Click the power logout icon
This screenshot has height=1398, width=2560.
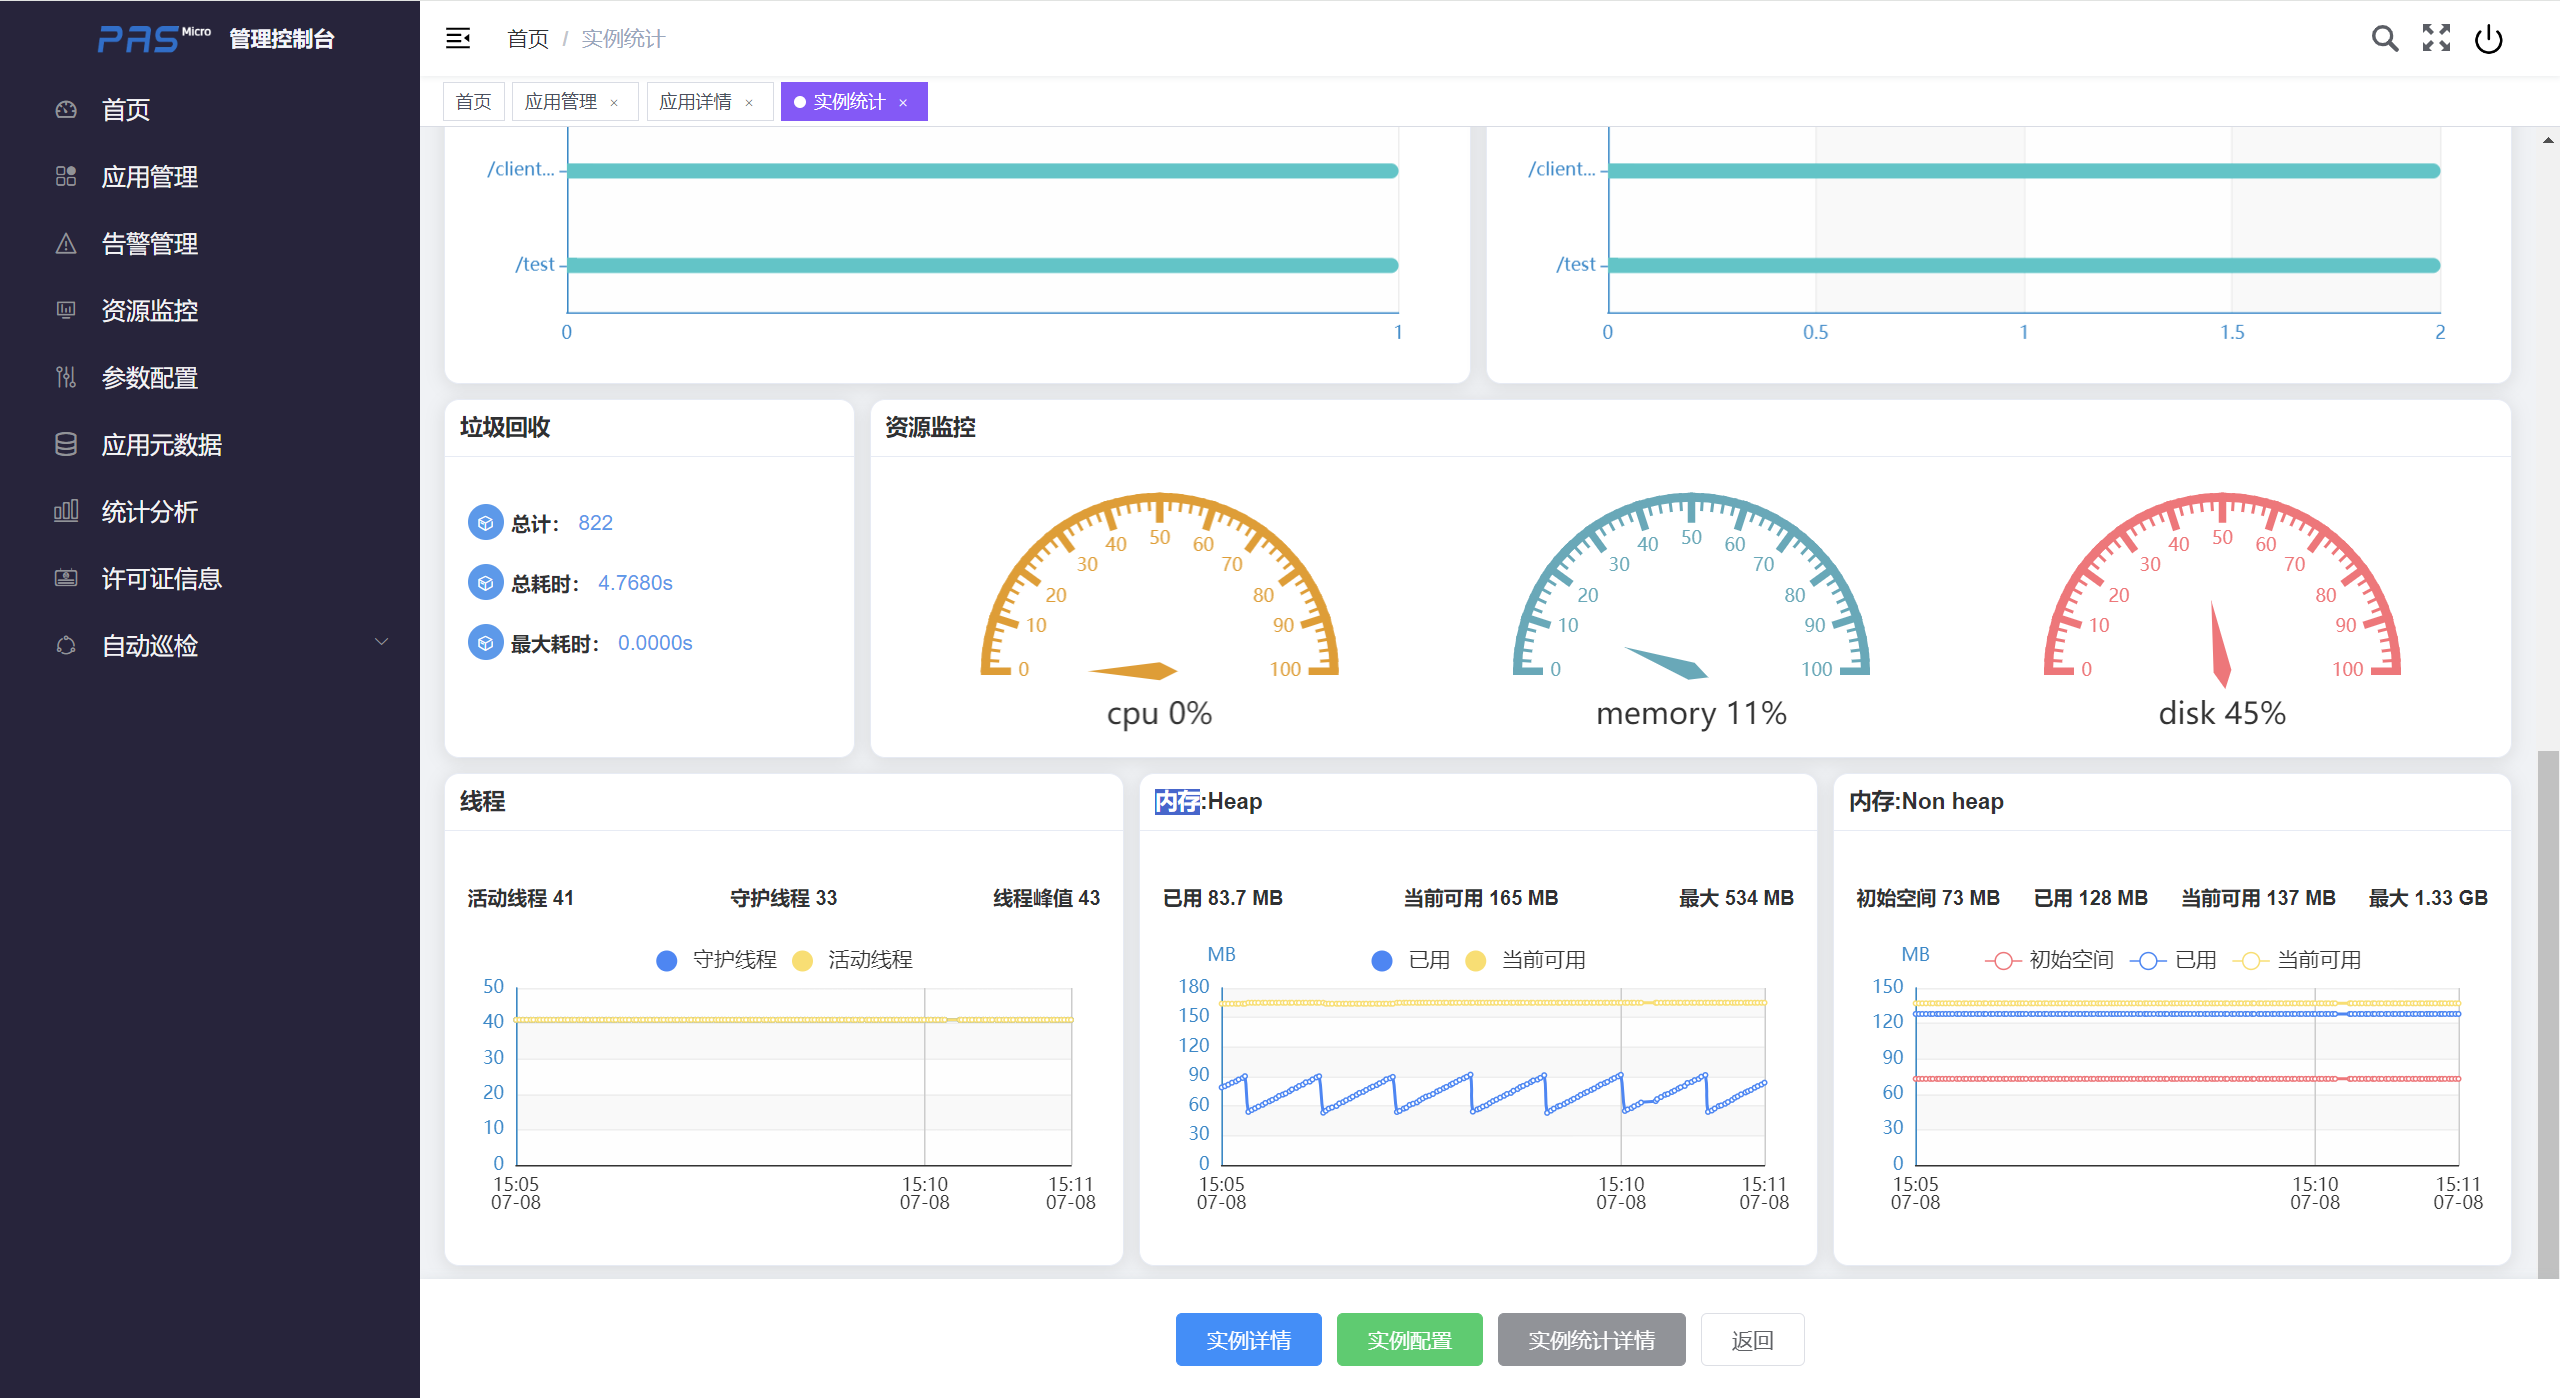pyautogui.click(x=2488, y=39)
